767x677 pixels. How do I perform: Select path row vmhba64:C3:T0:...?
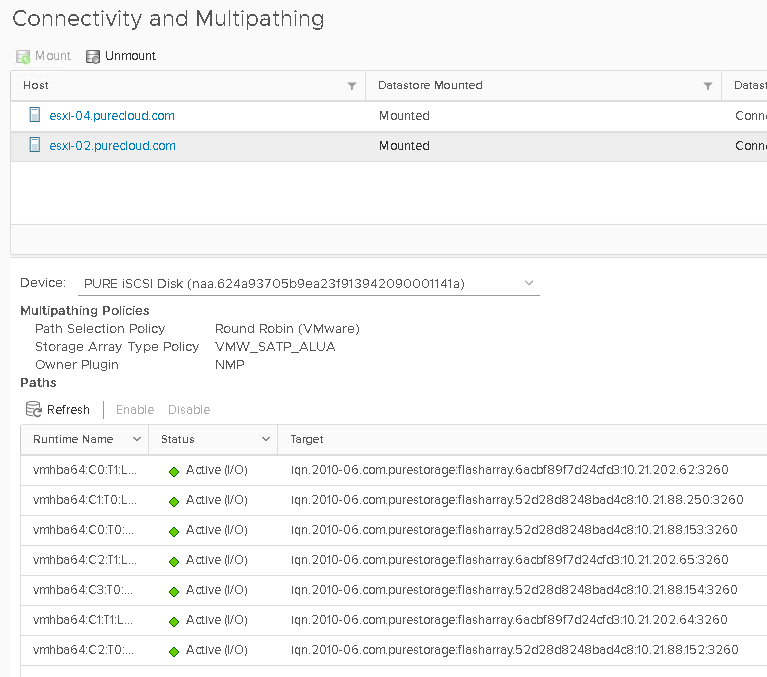point(394,590)
